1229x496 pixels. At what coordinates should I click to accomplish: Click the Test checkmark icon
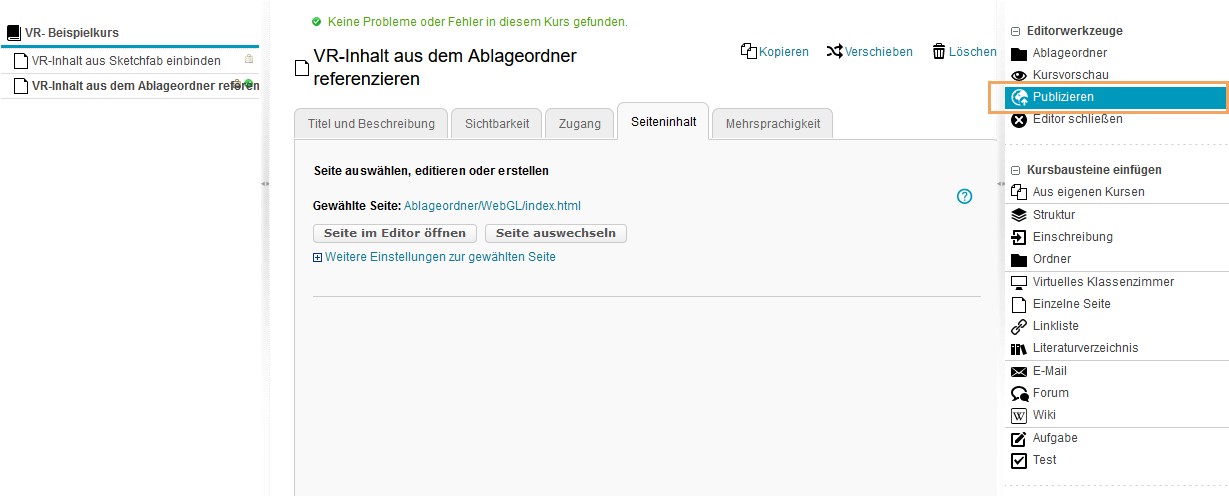click(1019, 461)
